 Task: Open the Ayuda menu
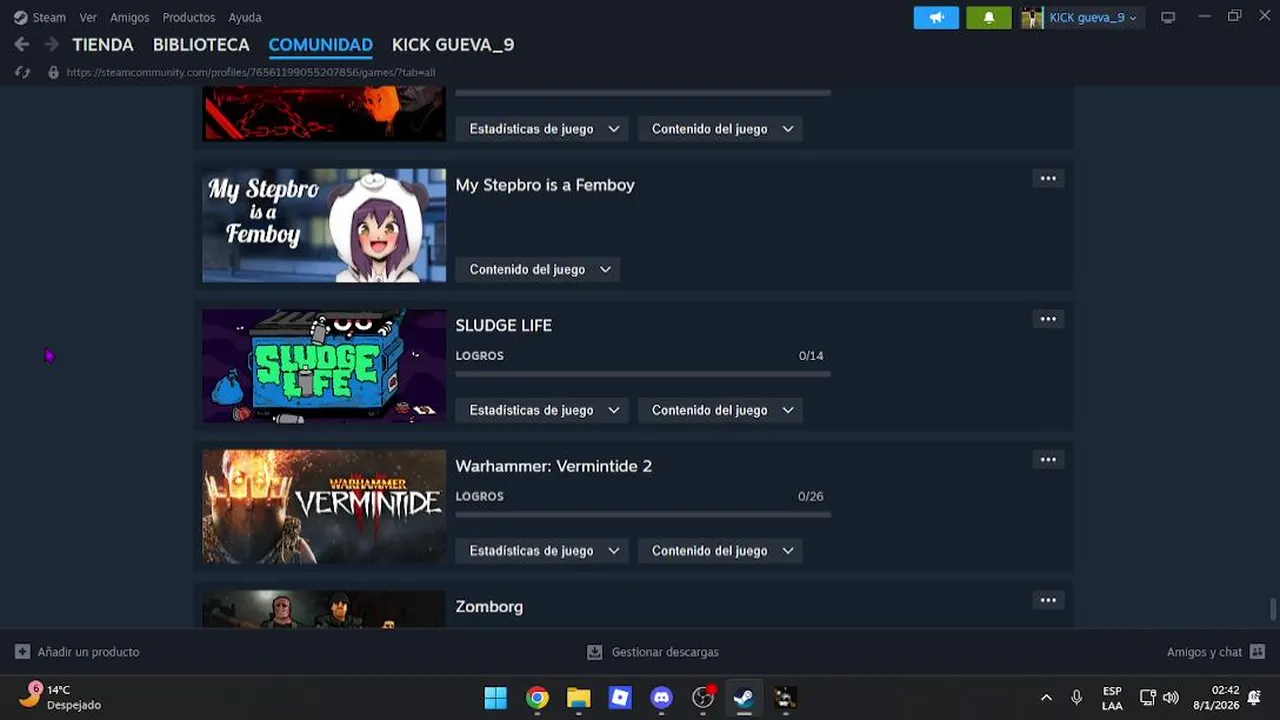(245, 17)
